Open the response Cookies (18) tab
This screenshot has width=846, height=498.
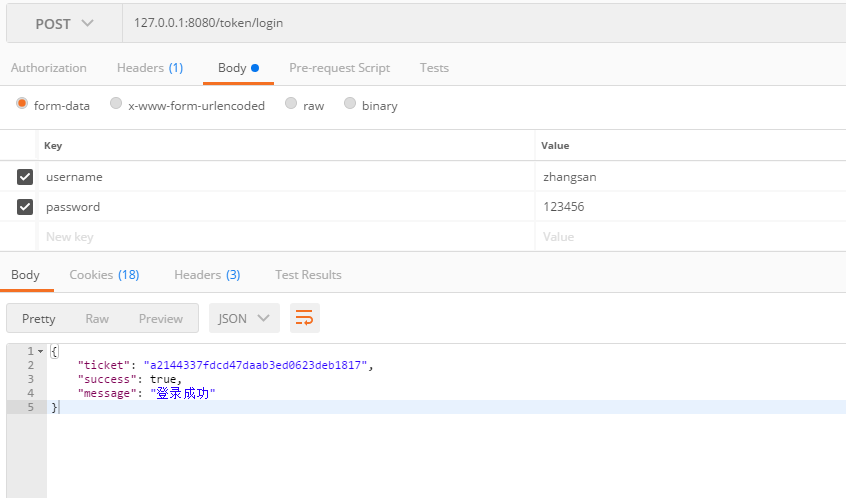click(104, 275)
